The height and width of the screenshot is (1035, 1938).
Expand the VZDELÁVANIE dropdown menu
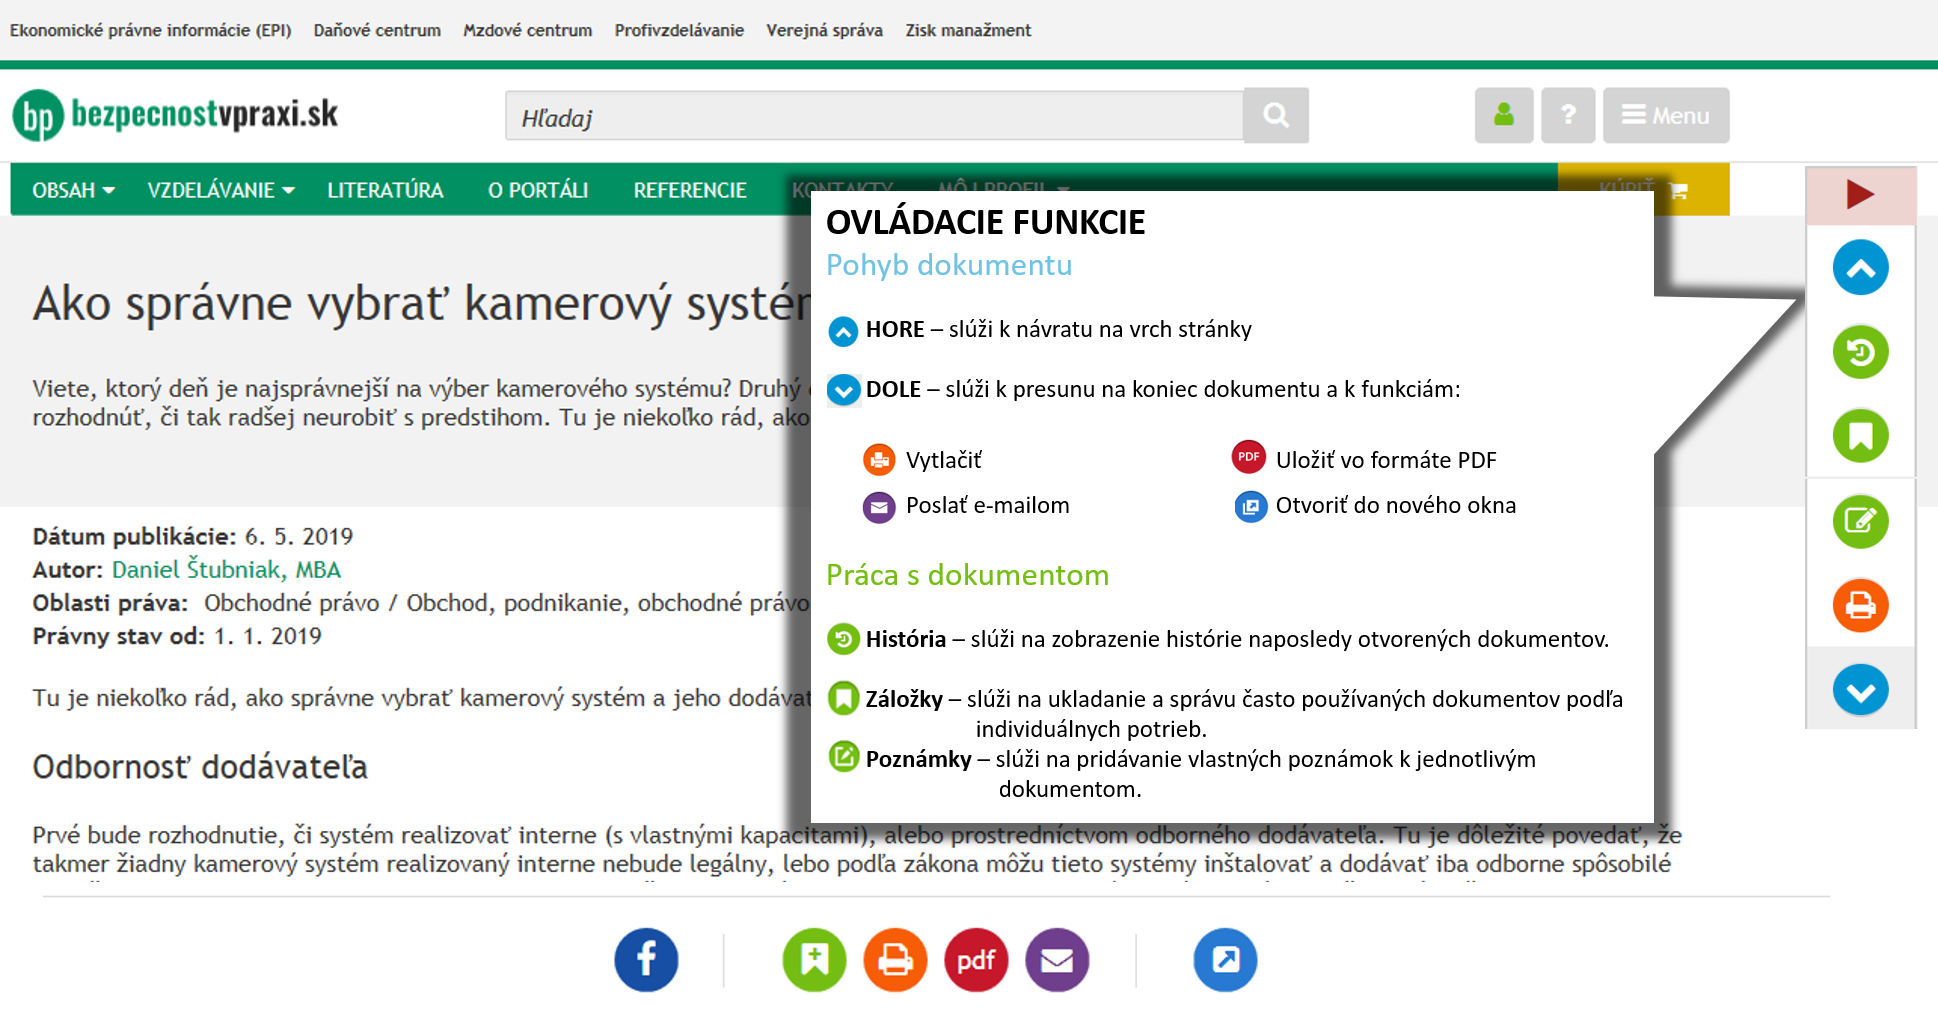coord(220,190)
